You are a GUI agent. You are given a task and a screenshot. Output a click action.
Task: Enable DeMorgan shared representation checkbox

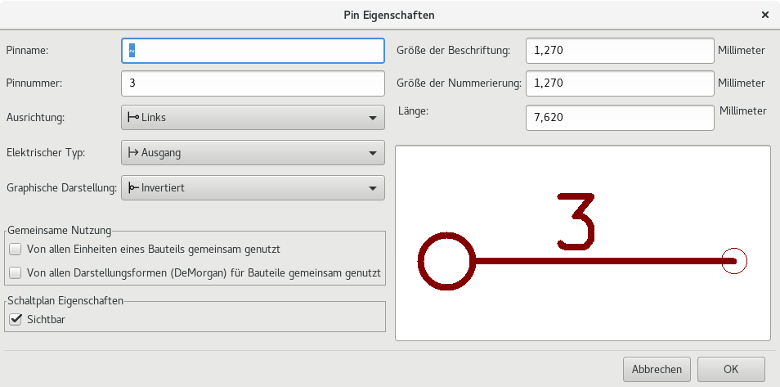(x=15, y=273)
